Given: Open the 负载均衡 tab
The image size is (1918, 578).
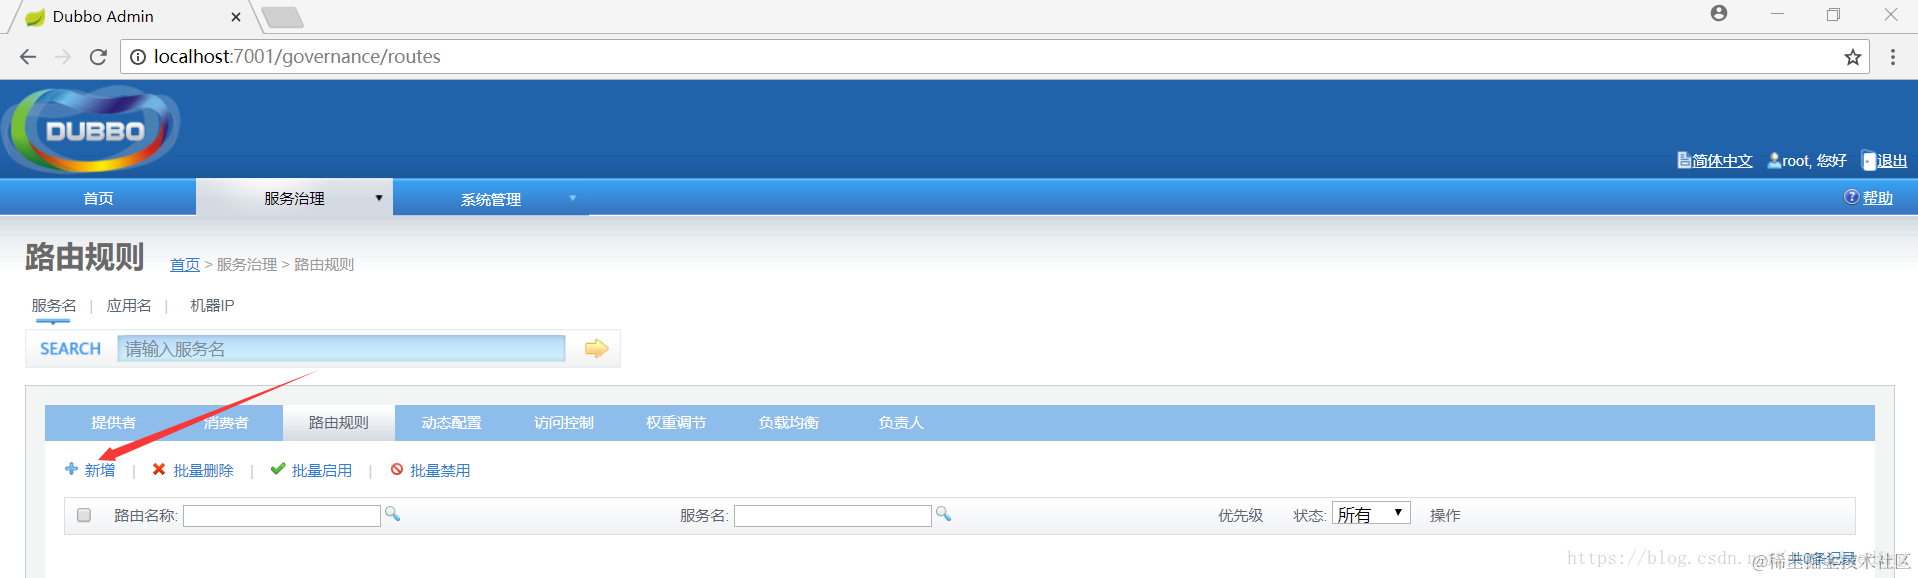Looking at the screenshot, I should pos(788,423).
